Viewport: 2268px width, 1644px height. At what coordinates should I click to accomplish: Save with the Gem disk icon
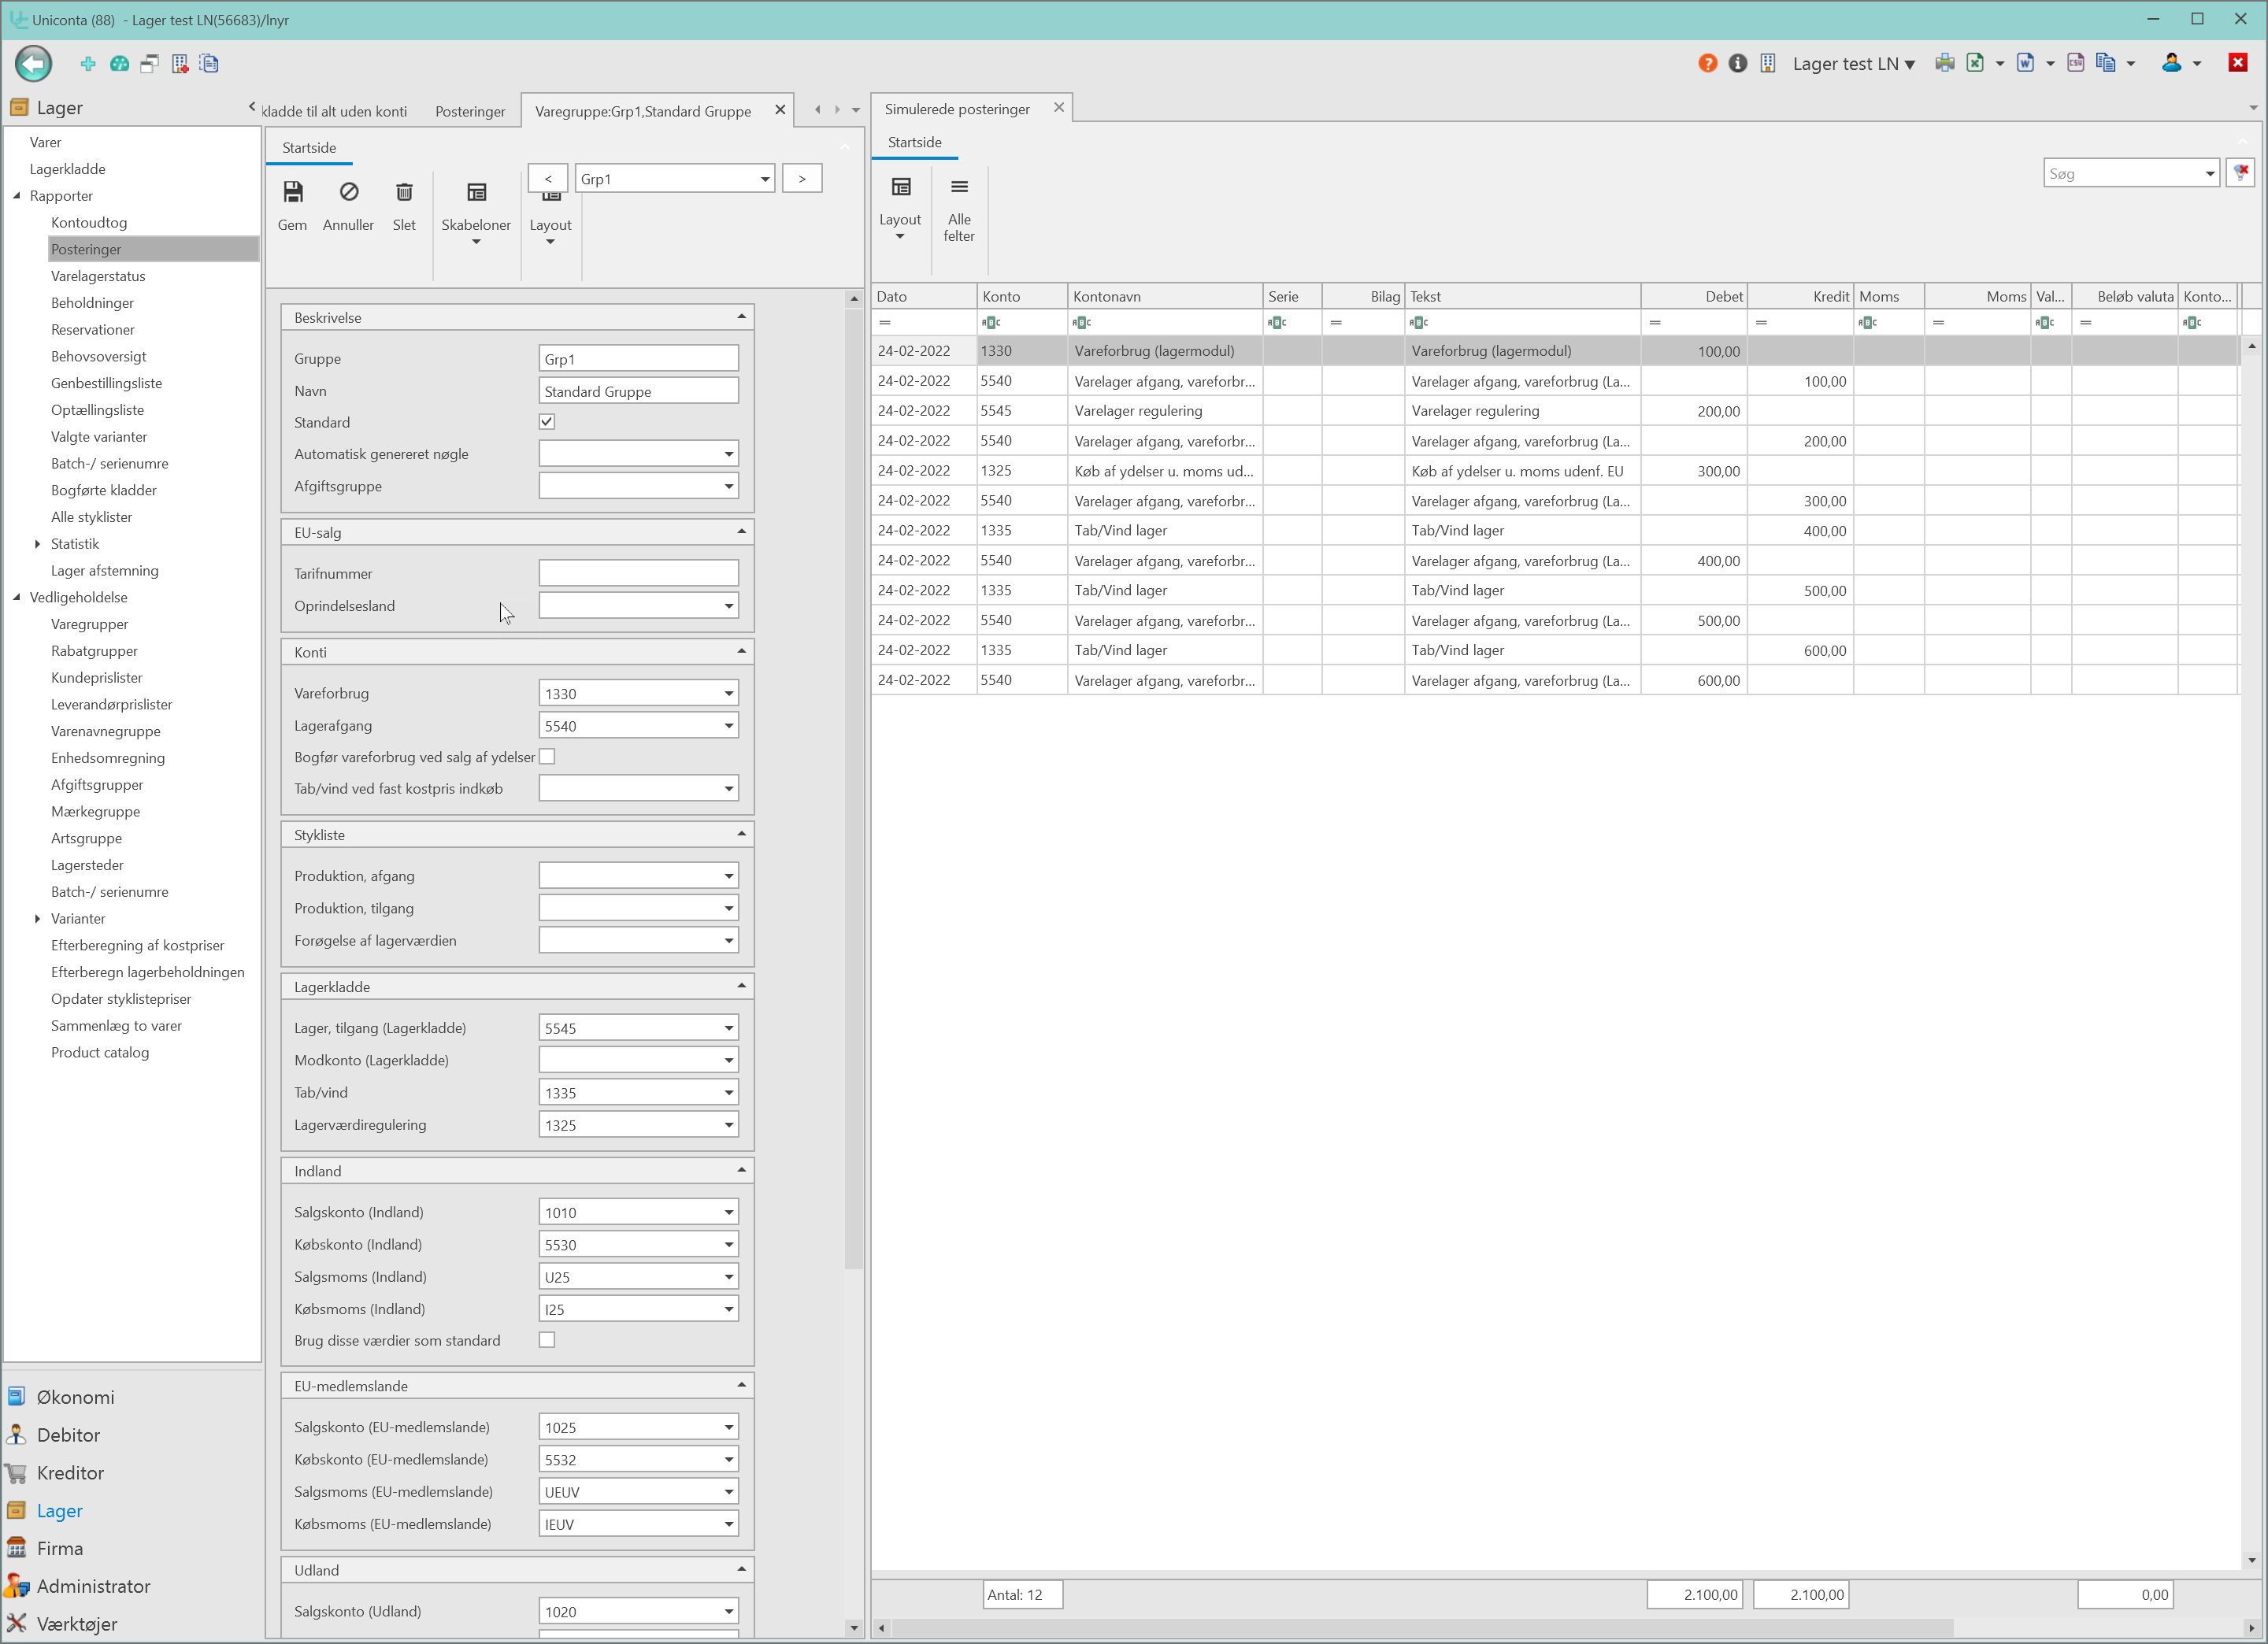[293, 192]
